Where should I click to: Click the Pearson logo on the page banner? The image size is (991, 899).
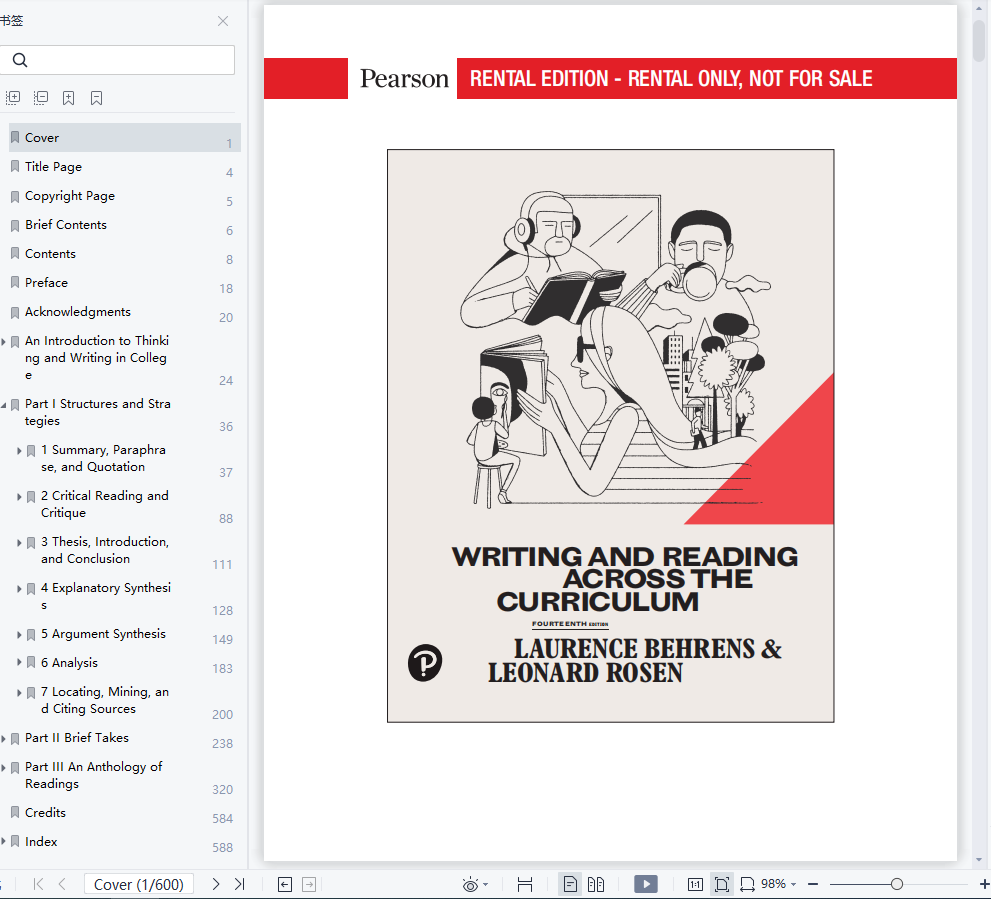(404, 78)
